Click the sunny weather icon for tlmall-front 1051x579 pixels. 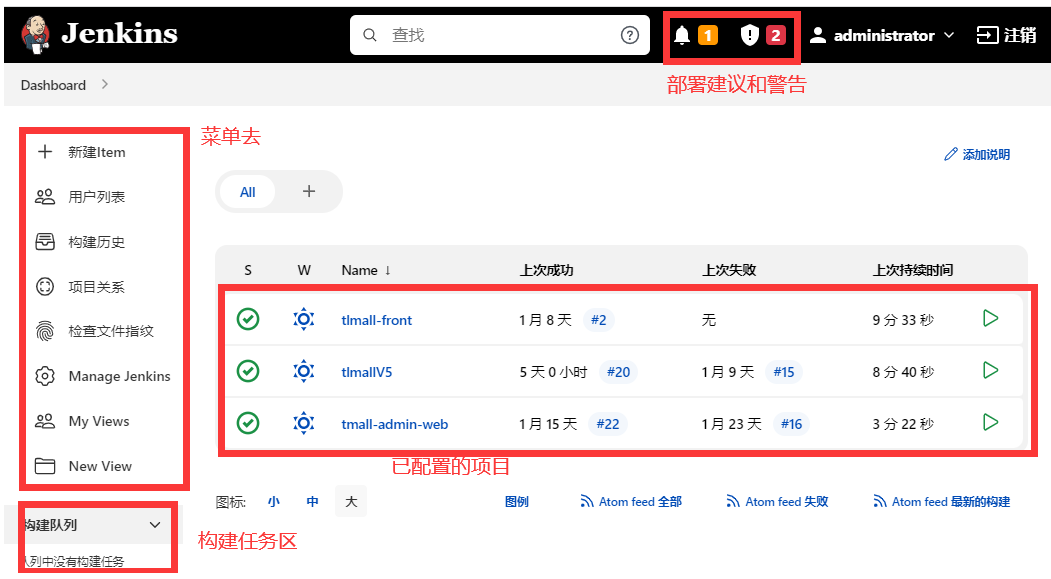[304, 319]
